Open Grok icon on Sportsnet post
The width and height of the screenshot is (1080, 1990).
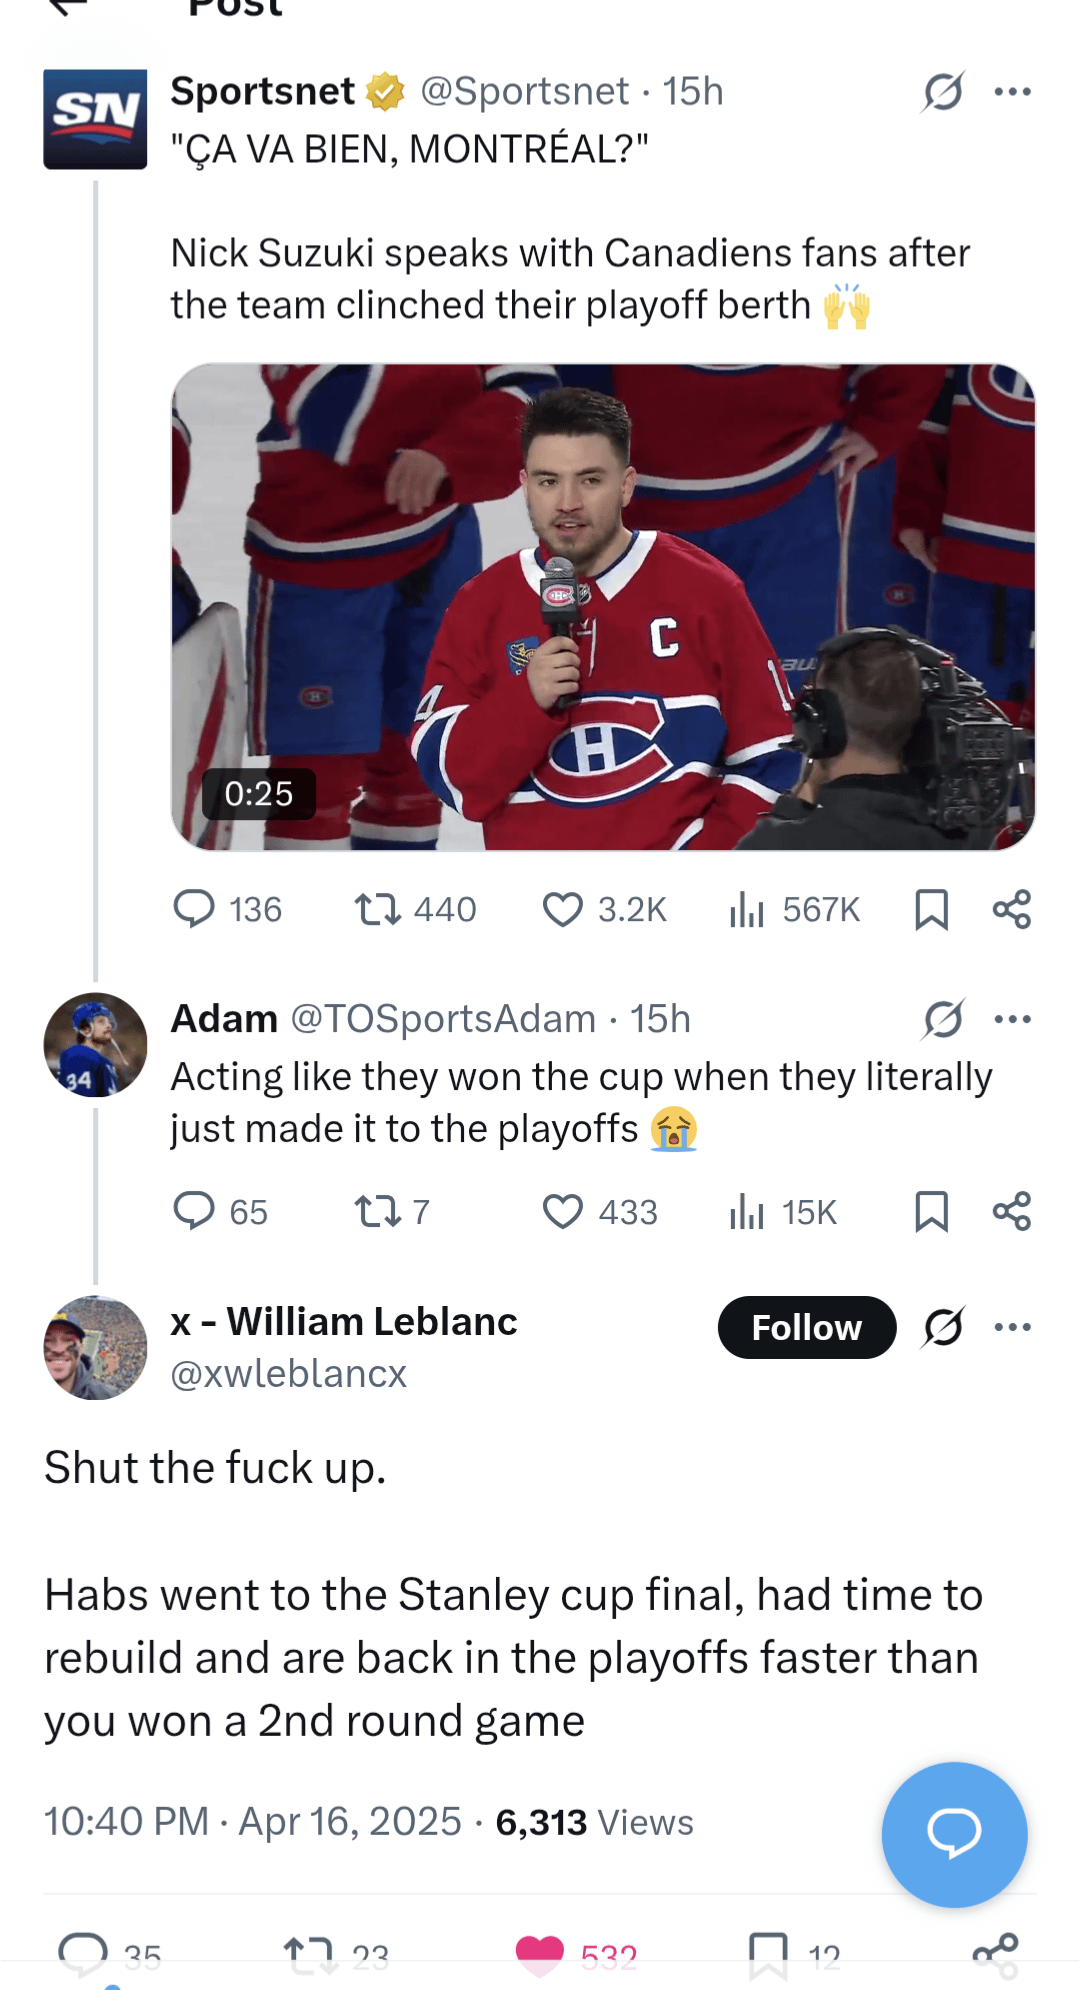(x=943, y=92)
